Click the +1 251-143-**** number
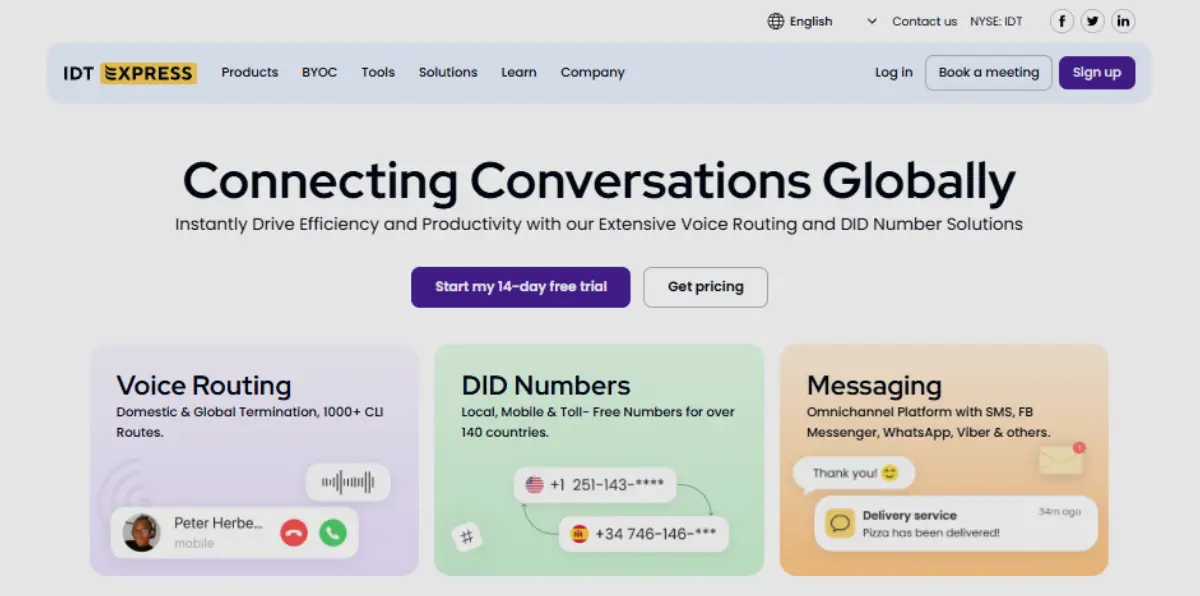The width and height of the screenshot is (1200, 596). click(x=607, y=485)
